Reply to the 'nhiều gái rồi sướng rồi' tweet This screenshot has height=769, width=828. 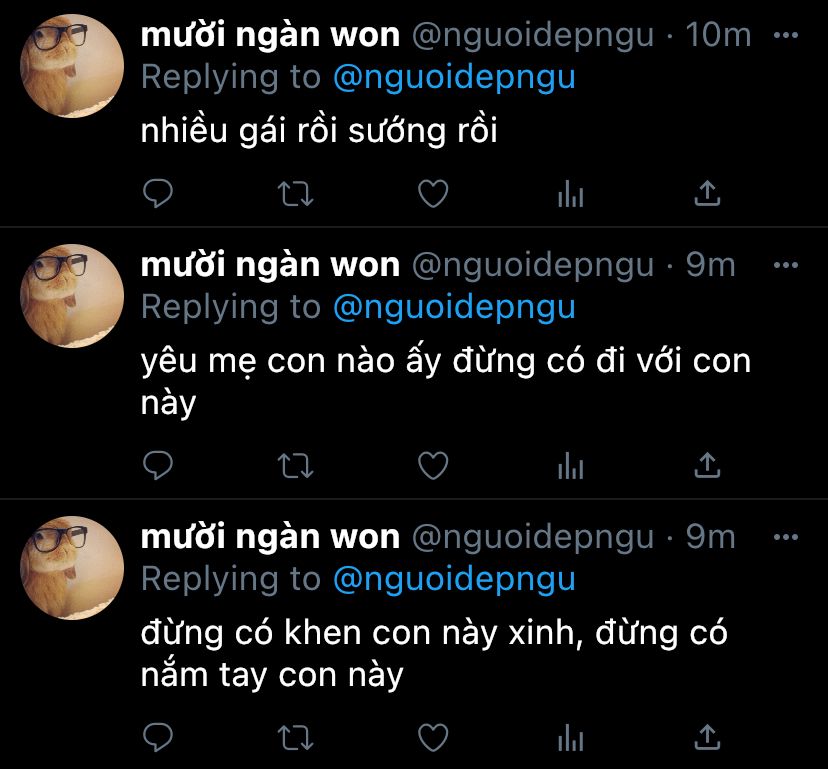click(x=158, y=193)
